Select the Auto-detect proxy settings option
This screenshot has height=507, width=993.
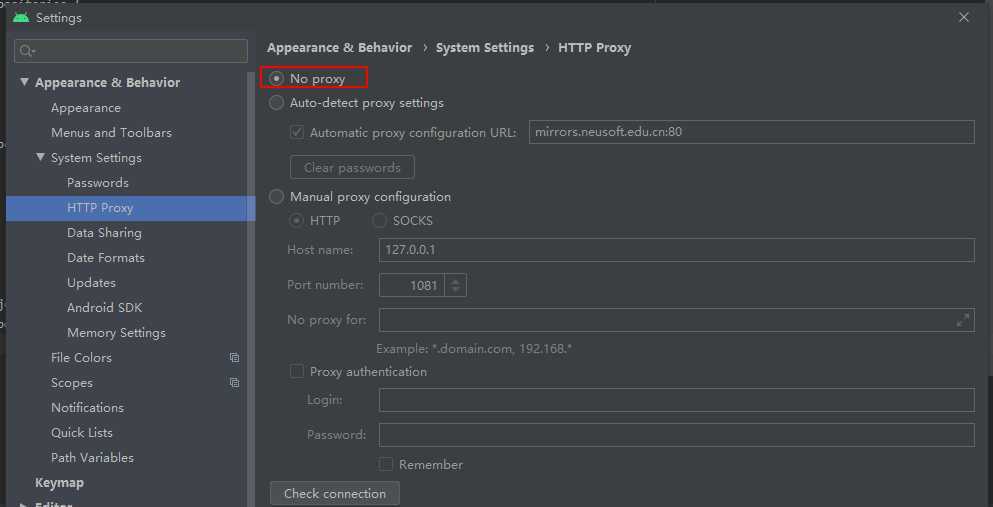coord(277,103)
